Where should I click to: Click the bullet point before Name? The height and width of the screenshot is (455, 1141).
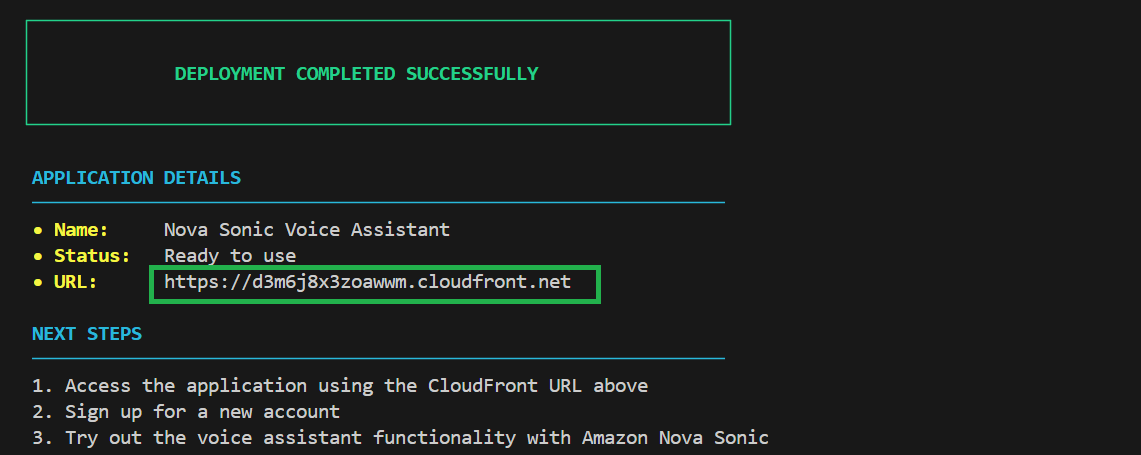pos(38,230)
